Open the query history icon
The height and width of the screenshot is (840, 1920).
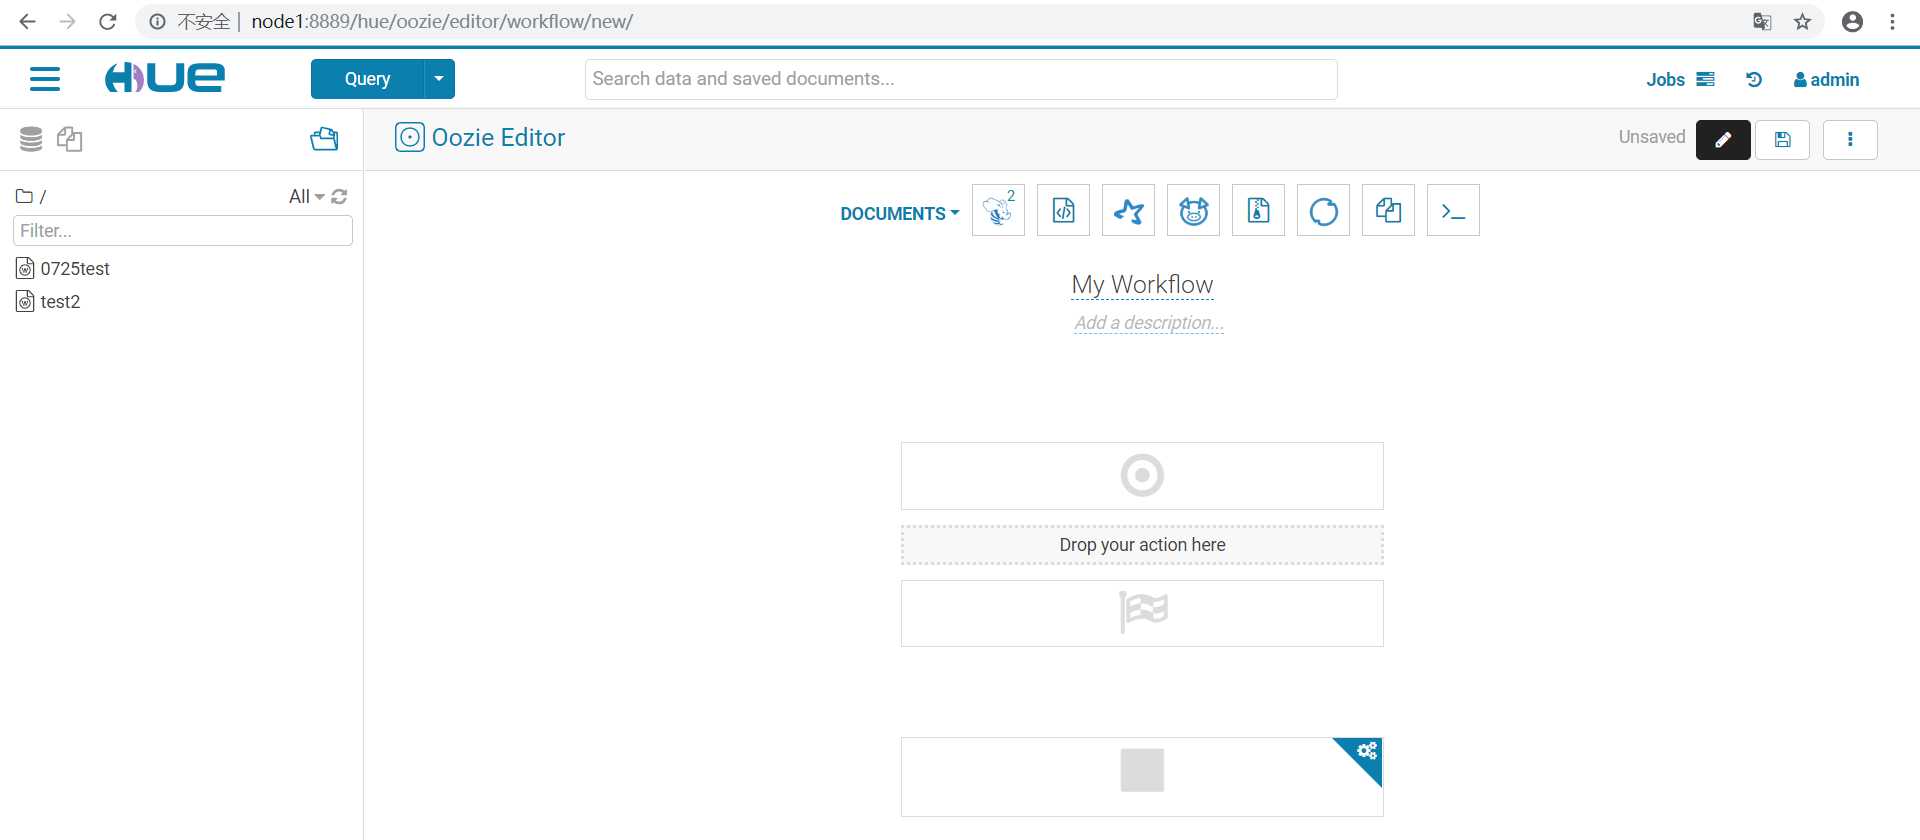(x=1754, y=79)
